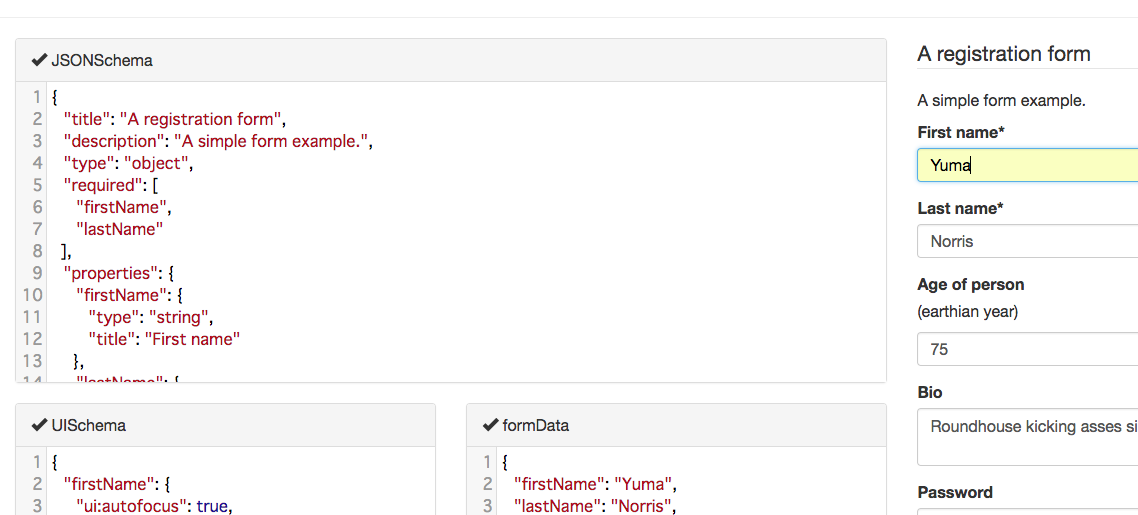Click the "firstName": "Yuma" line in formData
This screenshot has height=515, width=1138.
595,485
